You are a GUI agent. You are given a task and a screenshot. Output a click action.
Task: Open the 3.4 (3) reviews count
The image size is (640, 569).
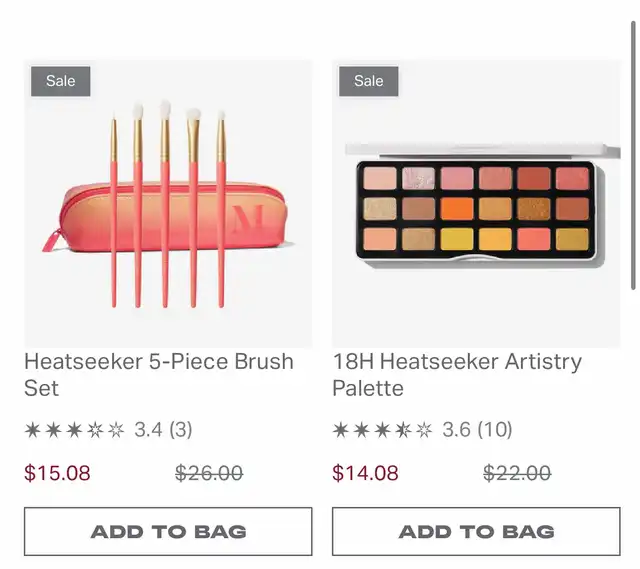click(163, 430)
